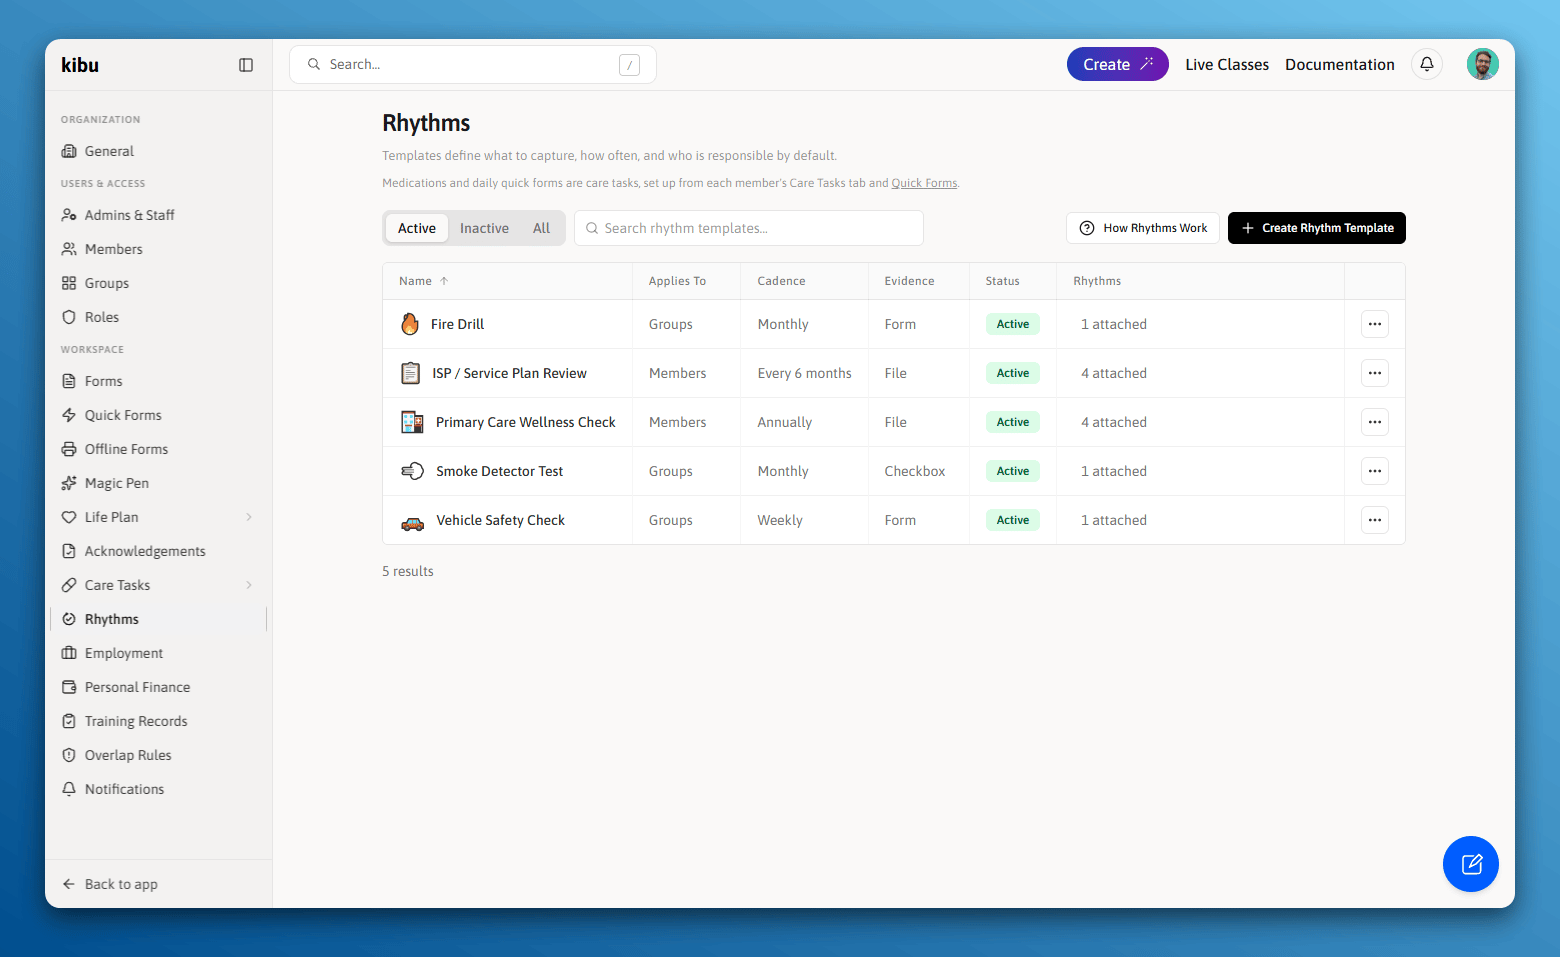Screen dimensions: 1560x957
Task: Click the Primary Care Wellness Check icon
Action: (412, 422)
